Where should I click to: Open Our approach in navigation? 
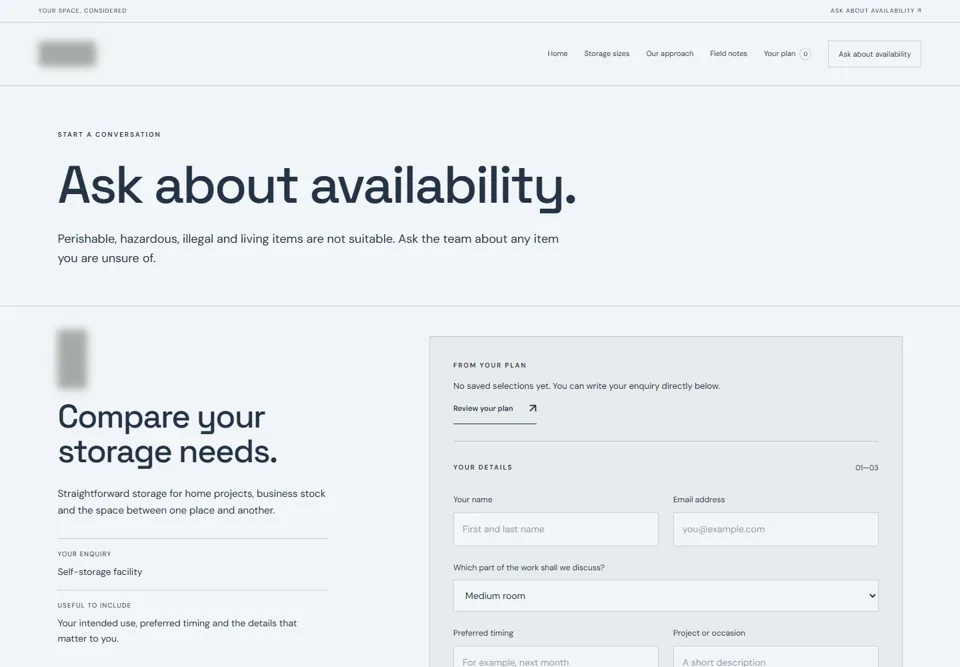tap(670, 54)
